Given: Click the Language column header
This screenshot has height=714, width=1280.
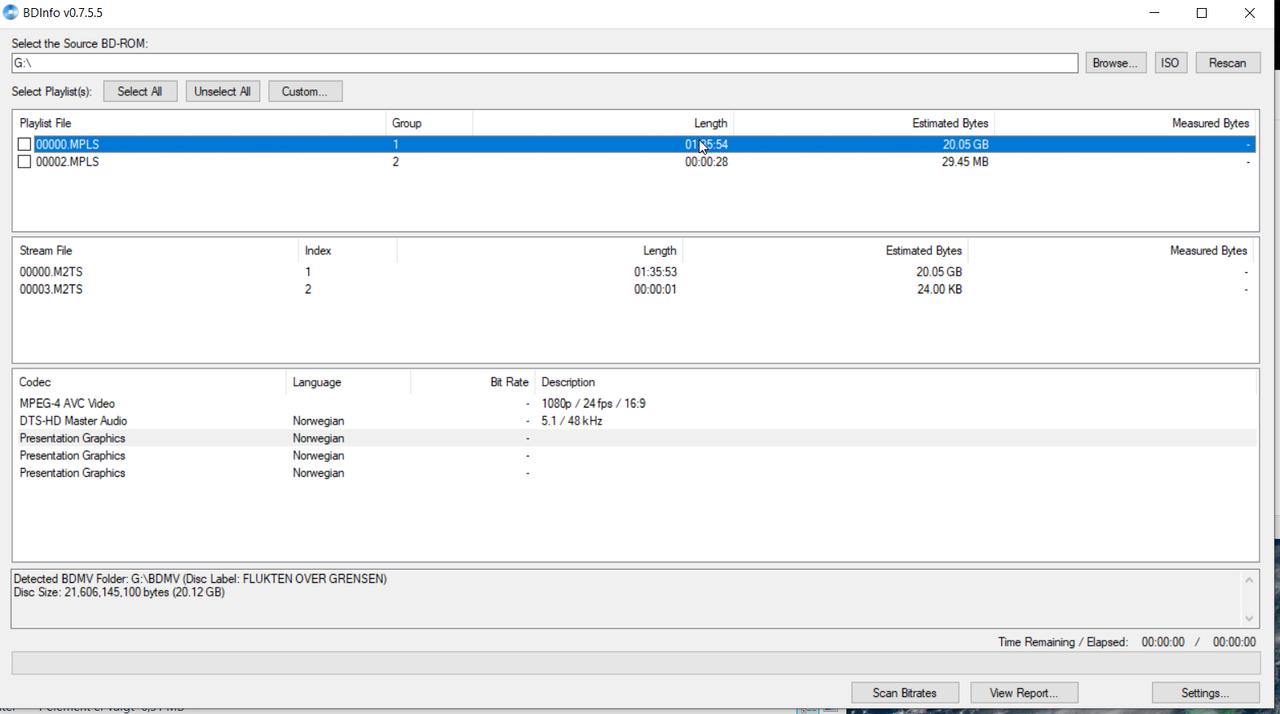Looking at the screenshot, I should (348, 382).
